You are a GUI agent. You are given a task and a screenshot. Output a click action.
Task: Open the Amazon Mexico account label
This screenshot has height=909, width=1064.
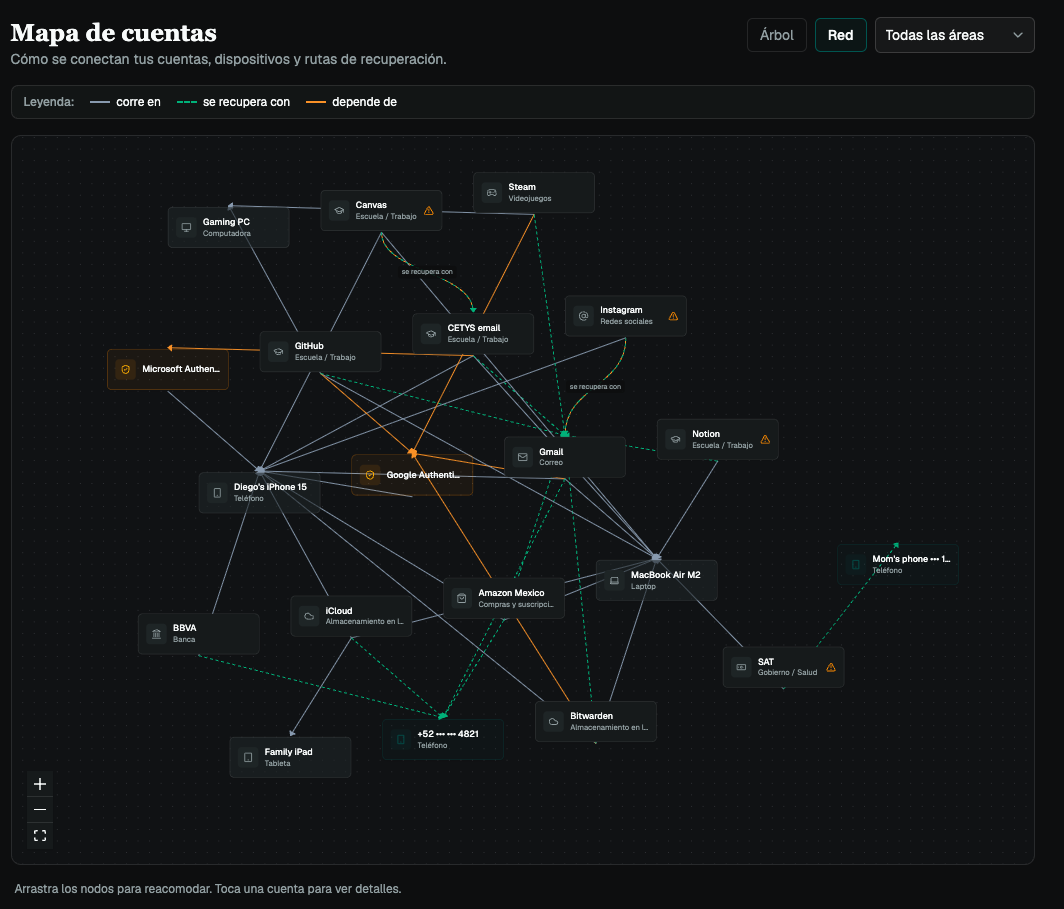point(511,593)
